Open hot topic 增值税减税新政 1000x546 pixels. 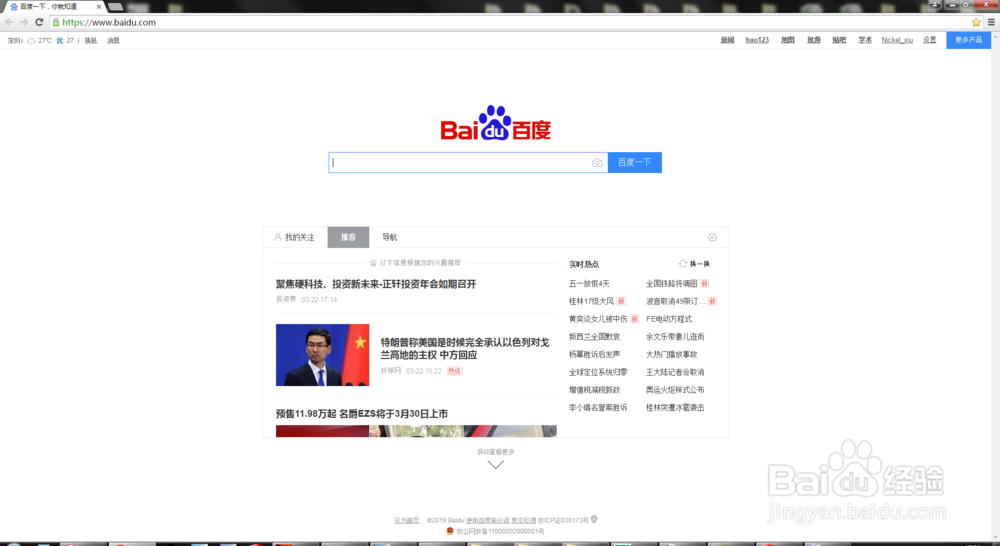(x=594, y=390)
